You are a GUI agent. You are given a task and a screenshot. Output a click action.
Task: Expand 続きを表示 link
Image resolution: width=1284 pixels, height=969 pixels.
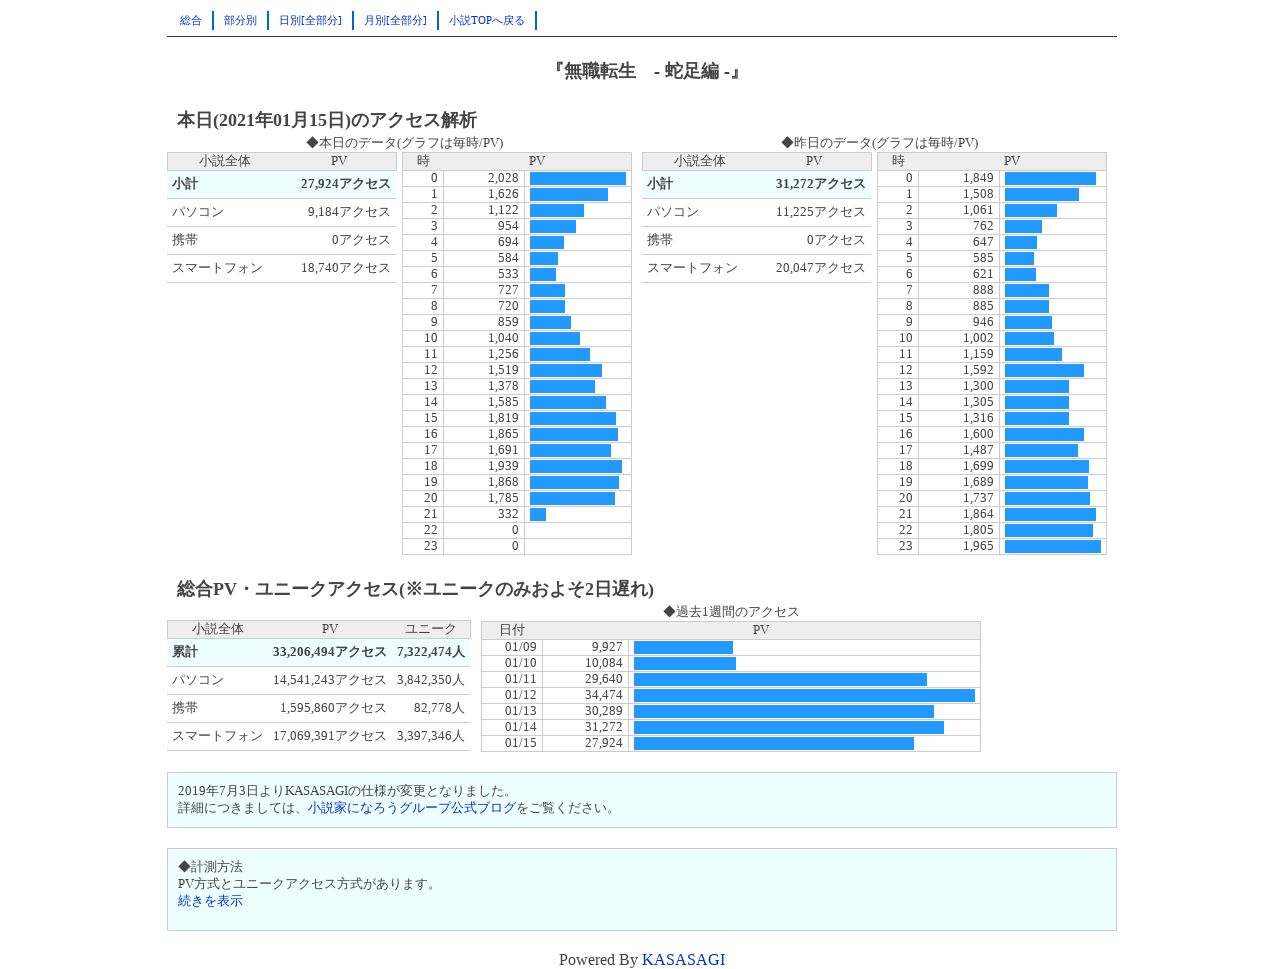(210, 901)
